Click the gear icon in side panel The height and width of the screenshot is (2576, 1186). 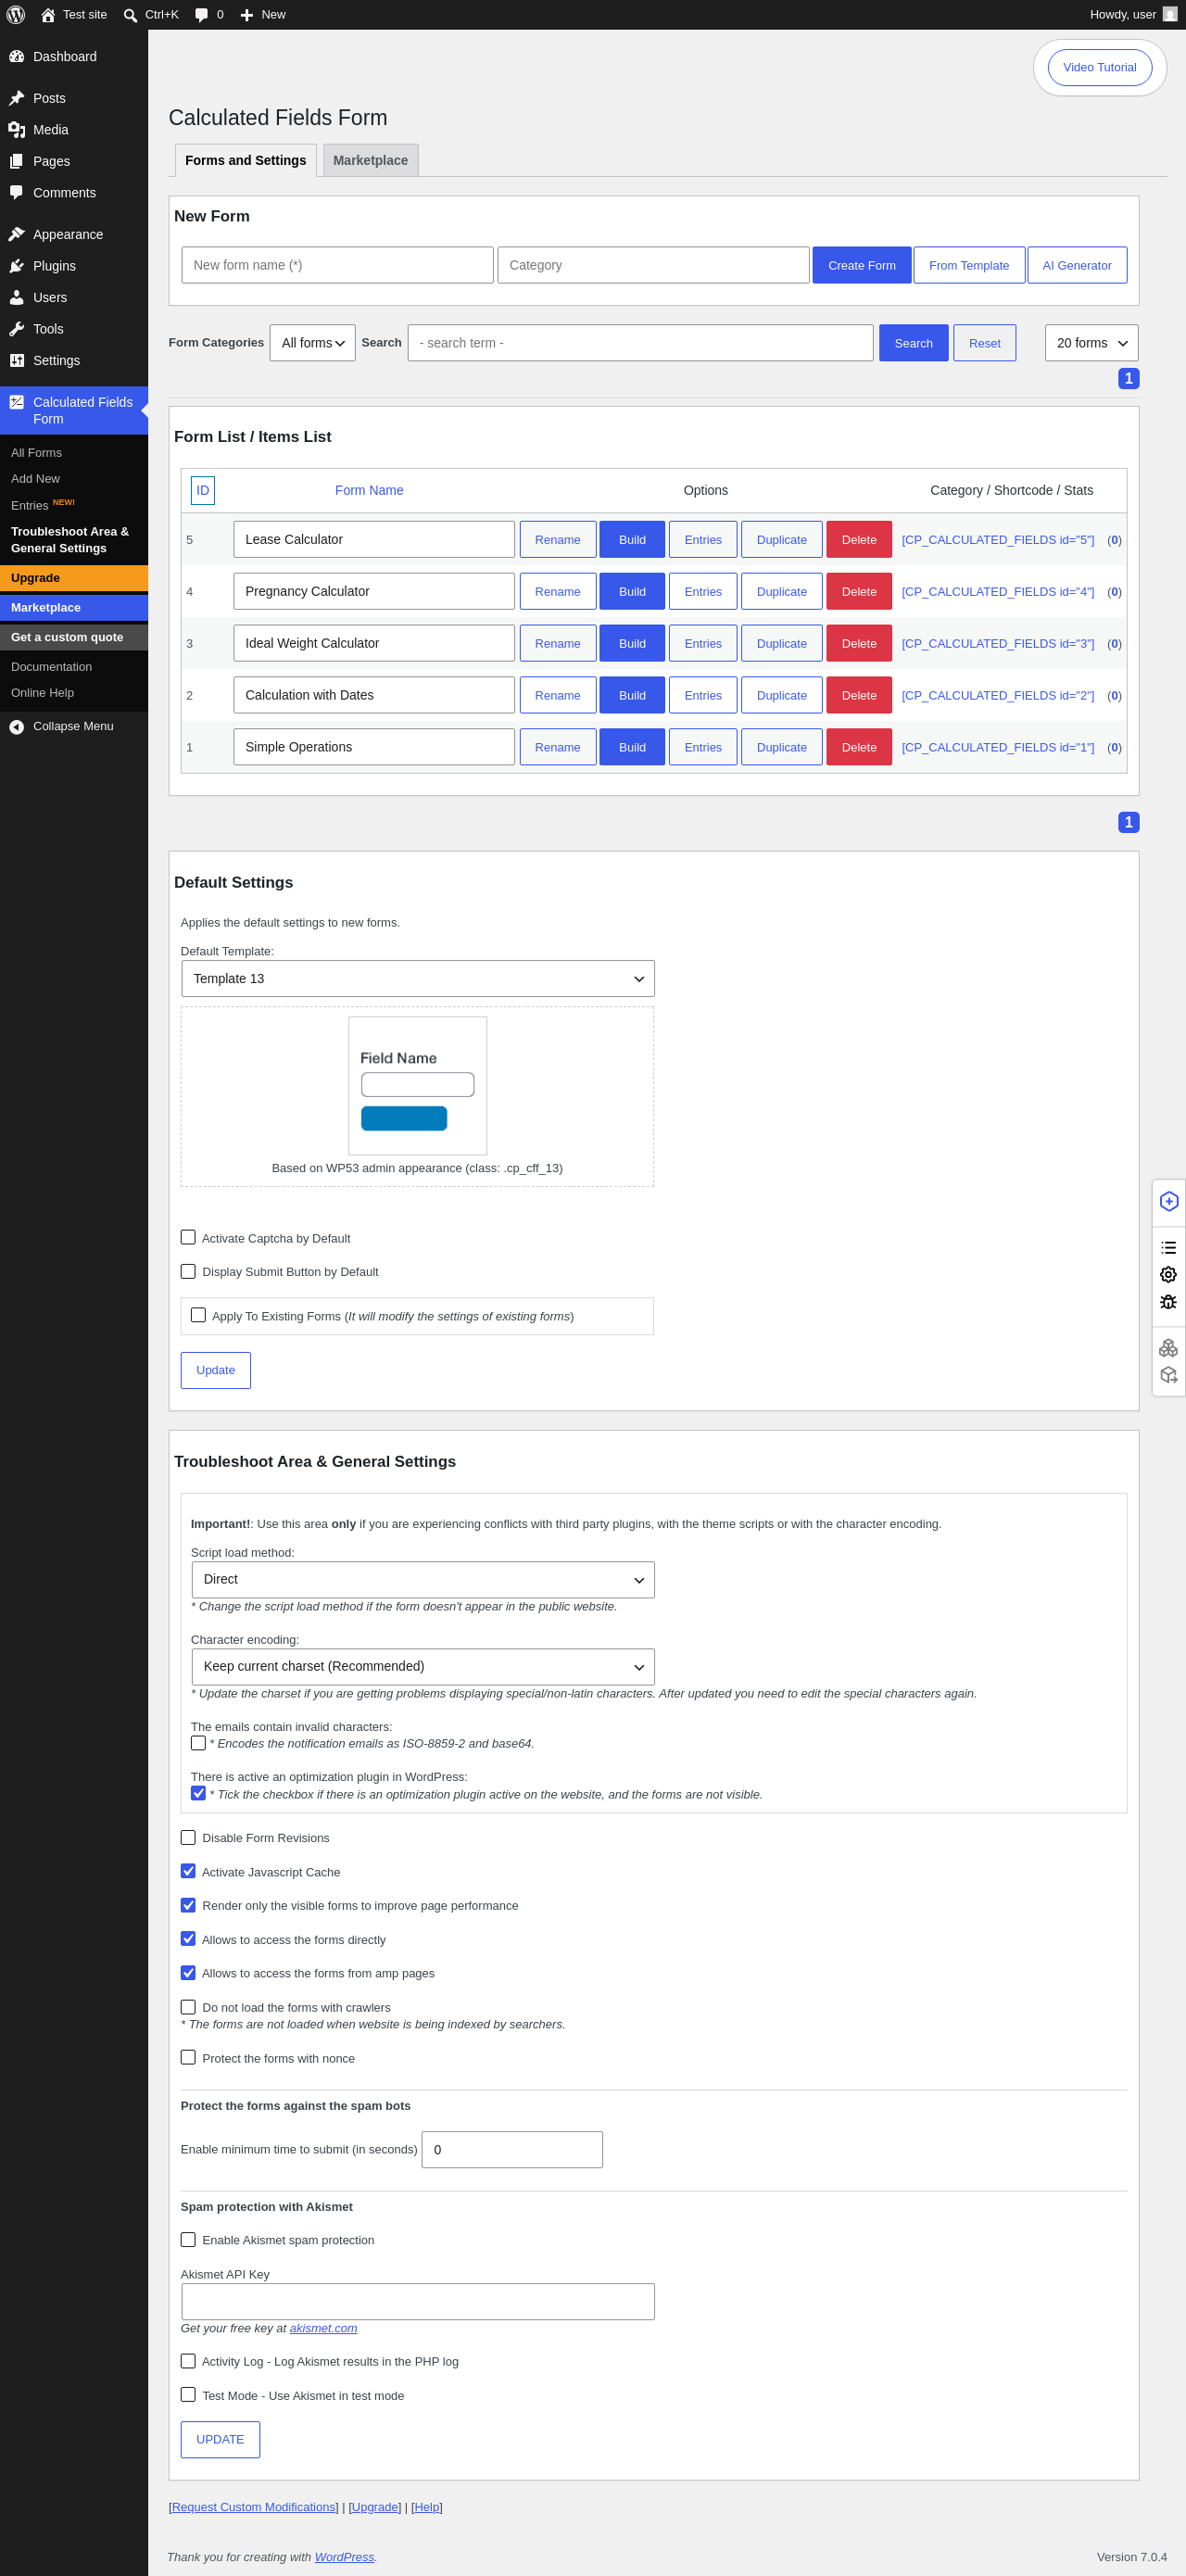[x=1168, y=1274]
